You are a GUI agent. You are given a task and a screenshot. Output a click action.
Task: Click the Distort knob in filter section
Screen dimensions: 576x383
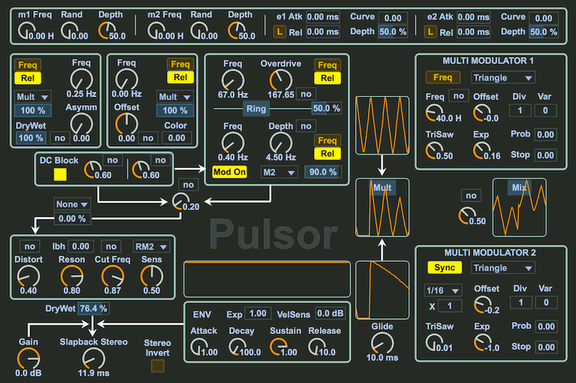coord(28,276)
